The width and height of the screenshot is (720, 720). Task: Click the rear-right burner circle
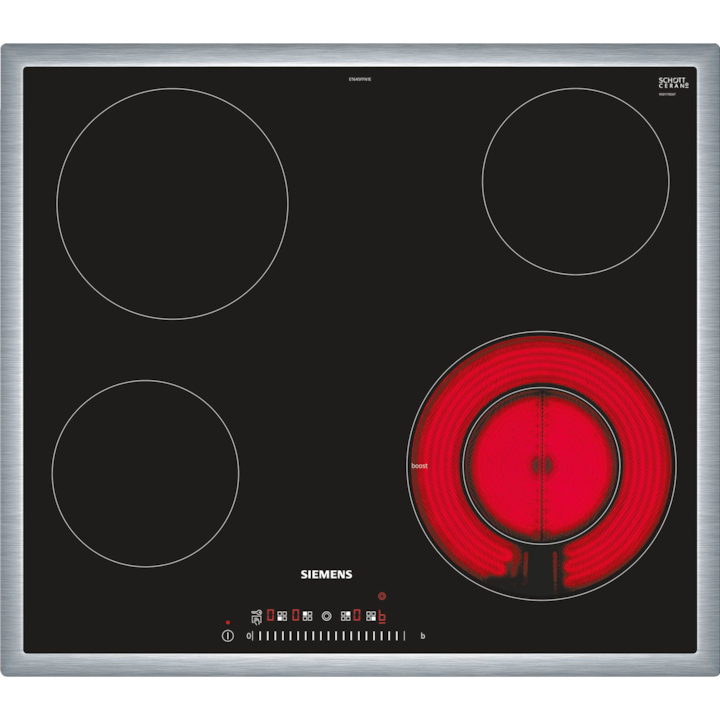tap(575, 181)
